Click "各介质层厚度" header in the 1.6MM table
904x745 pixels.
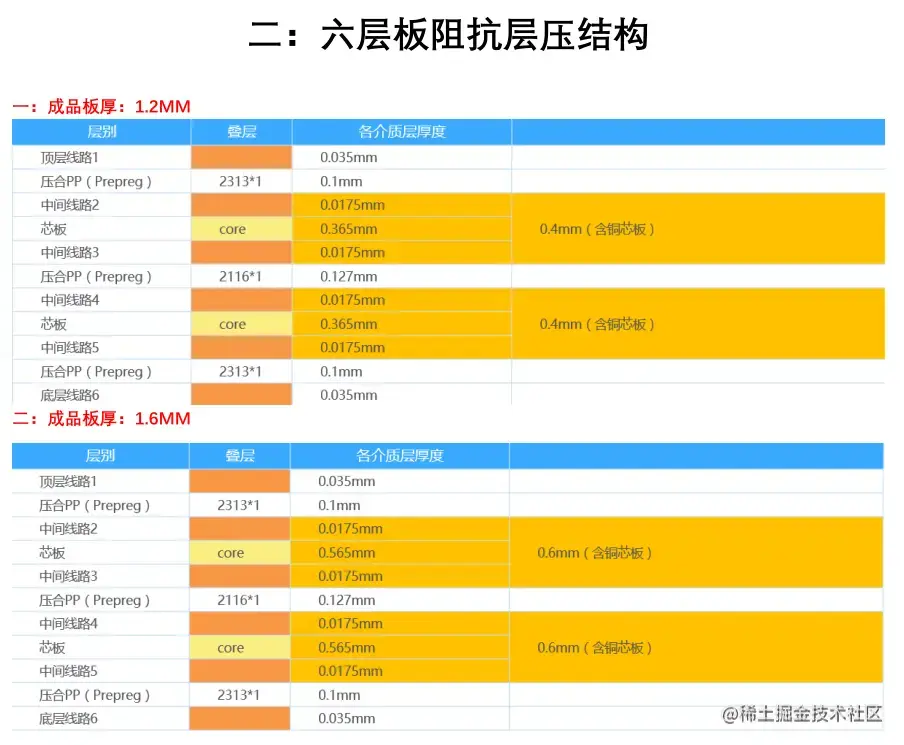tap(400, 456)
